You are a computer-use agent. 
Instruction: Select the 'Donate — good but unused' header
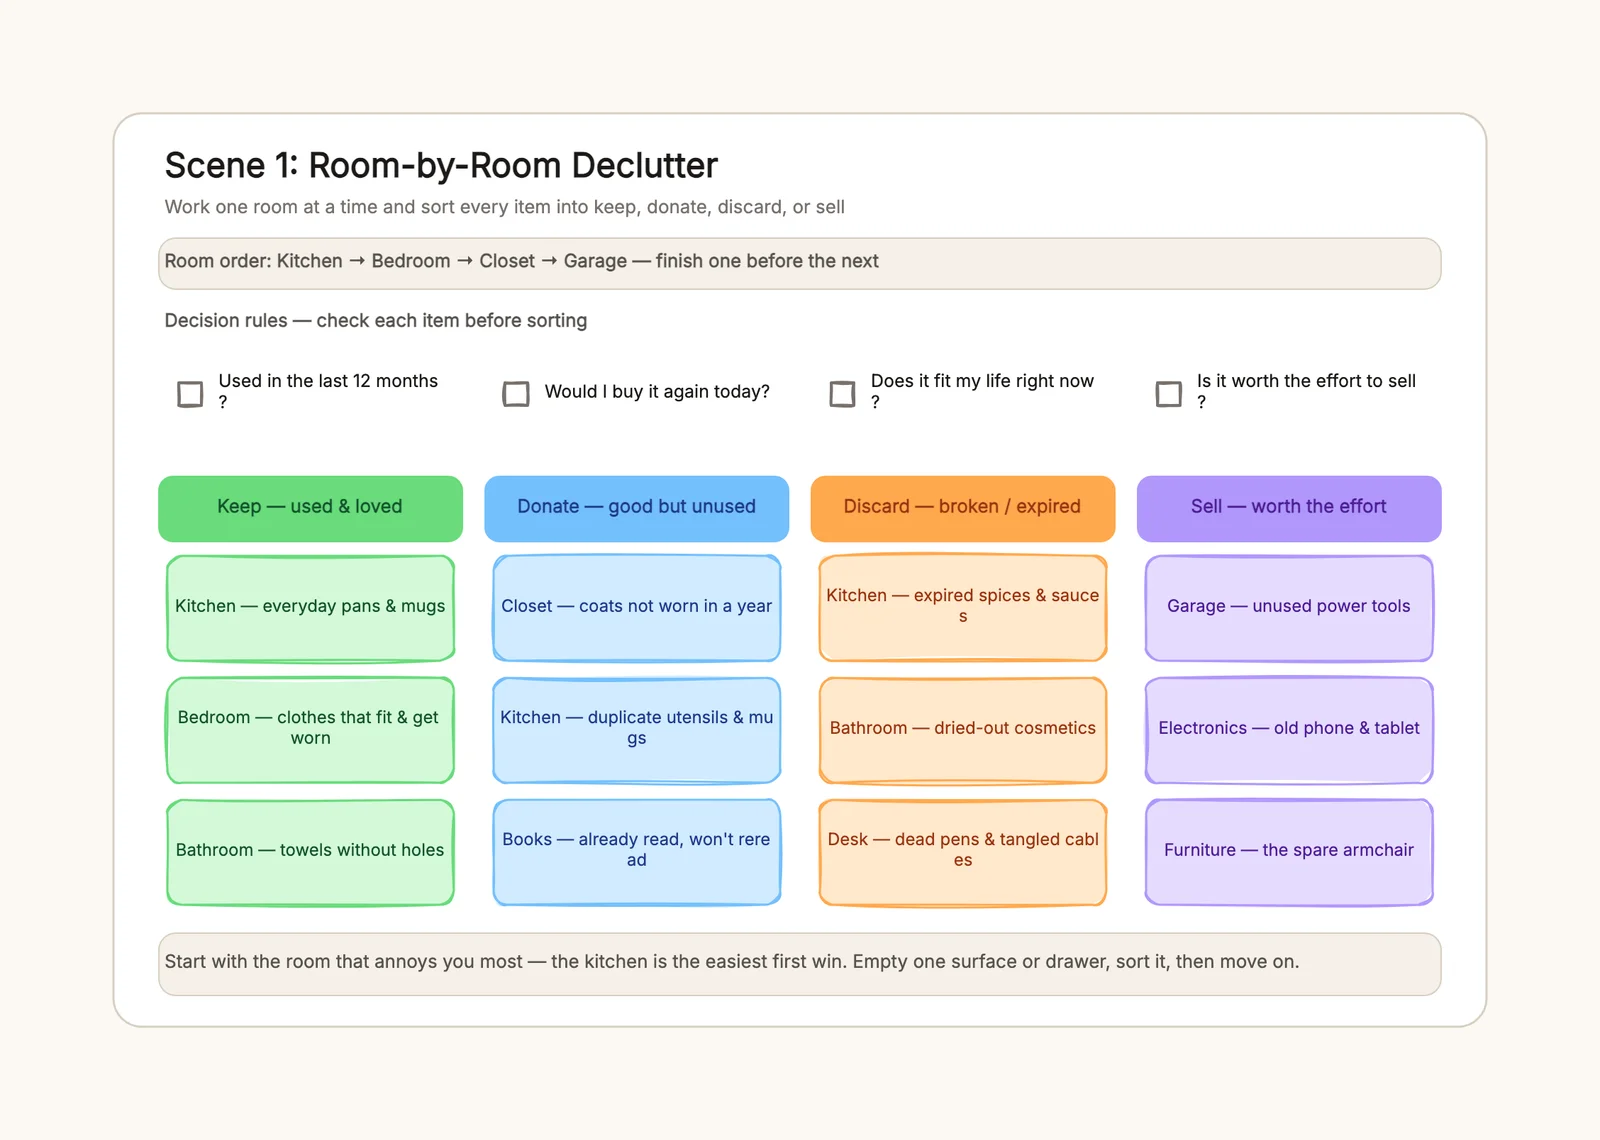point(636,508)
